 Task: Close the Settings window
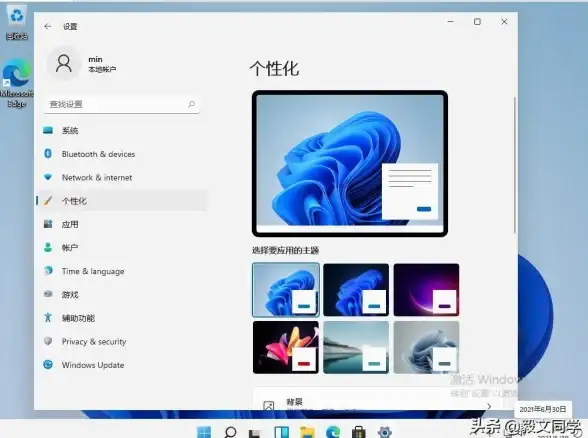click(x=504, y=22)
